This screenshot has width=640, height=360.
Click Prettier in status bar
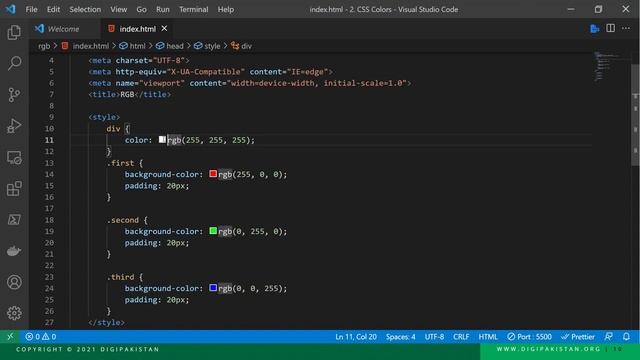coord(578,337)
